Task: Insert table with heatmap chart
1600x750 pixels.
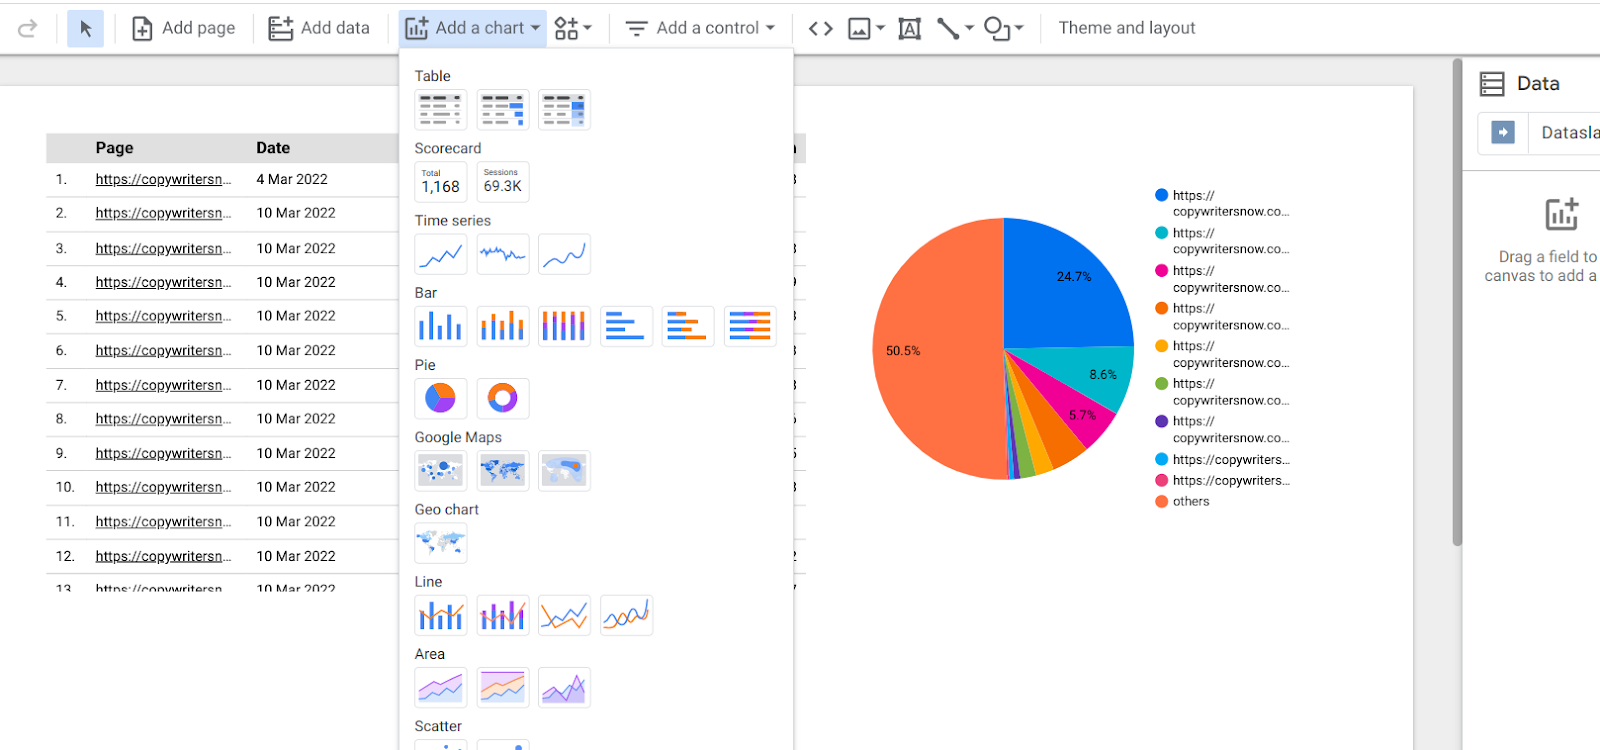Action: [564, 110]
